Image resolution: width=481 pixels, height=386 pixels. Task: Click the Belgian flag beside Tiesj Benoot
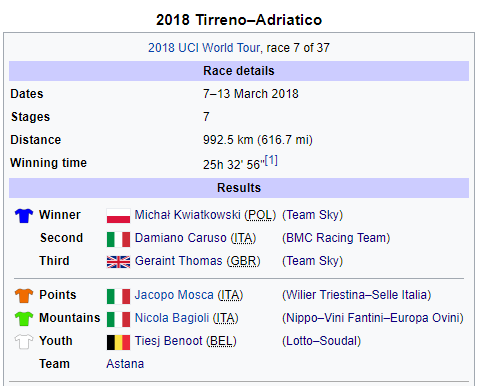(x=118, y=342)
